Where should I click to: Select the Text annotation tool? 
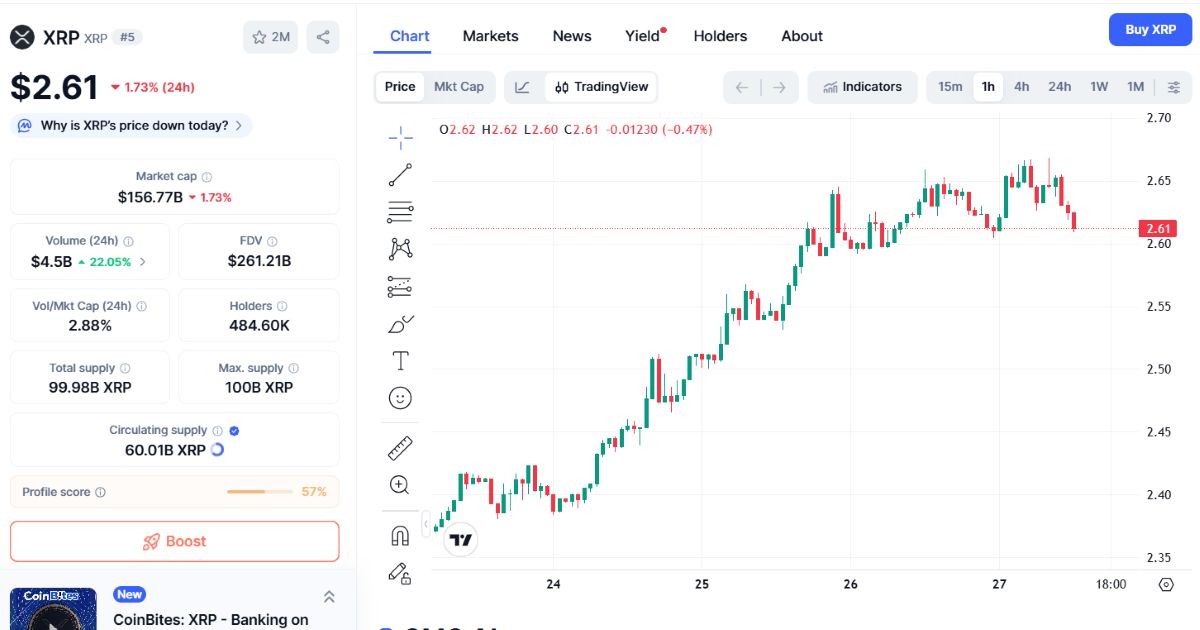(400, 361)
